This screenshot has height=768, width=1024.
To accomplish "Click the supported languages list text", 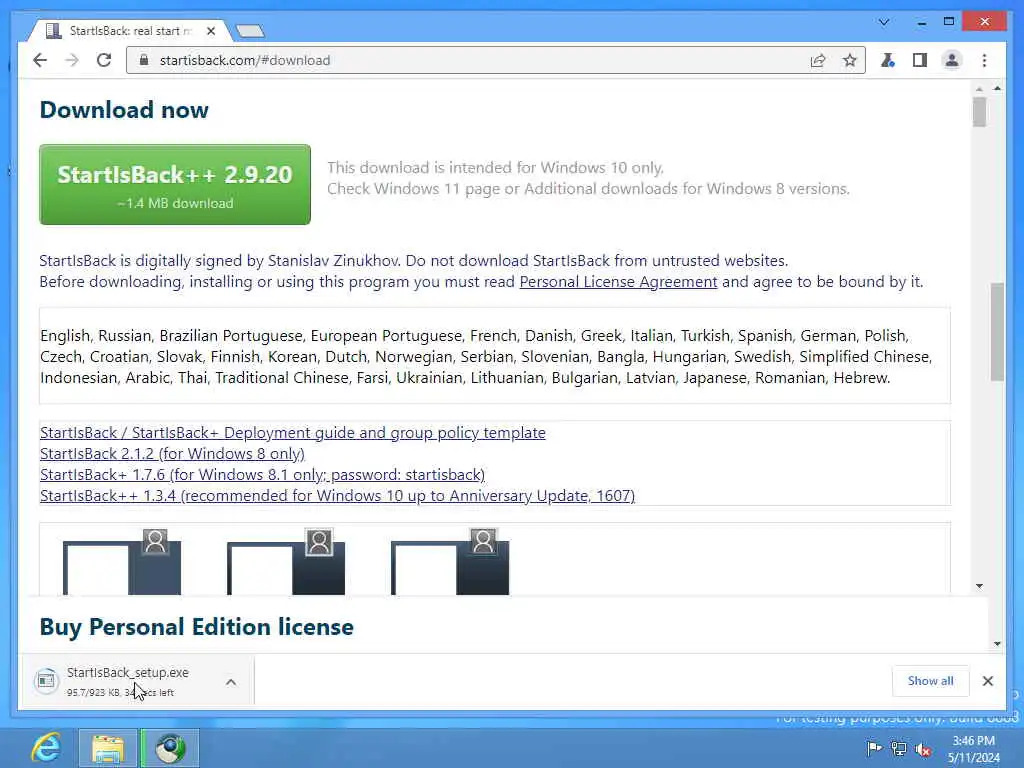I will pyautogui.click(x=487, y=357).
